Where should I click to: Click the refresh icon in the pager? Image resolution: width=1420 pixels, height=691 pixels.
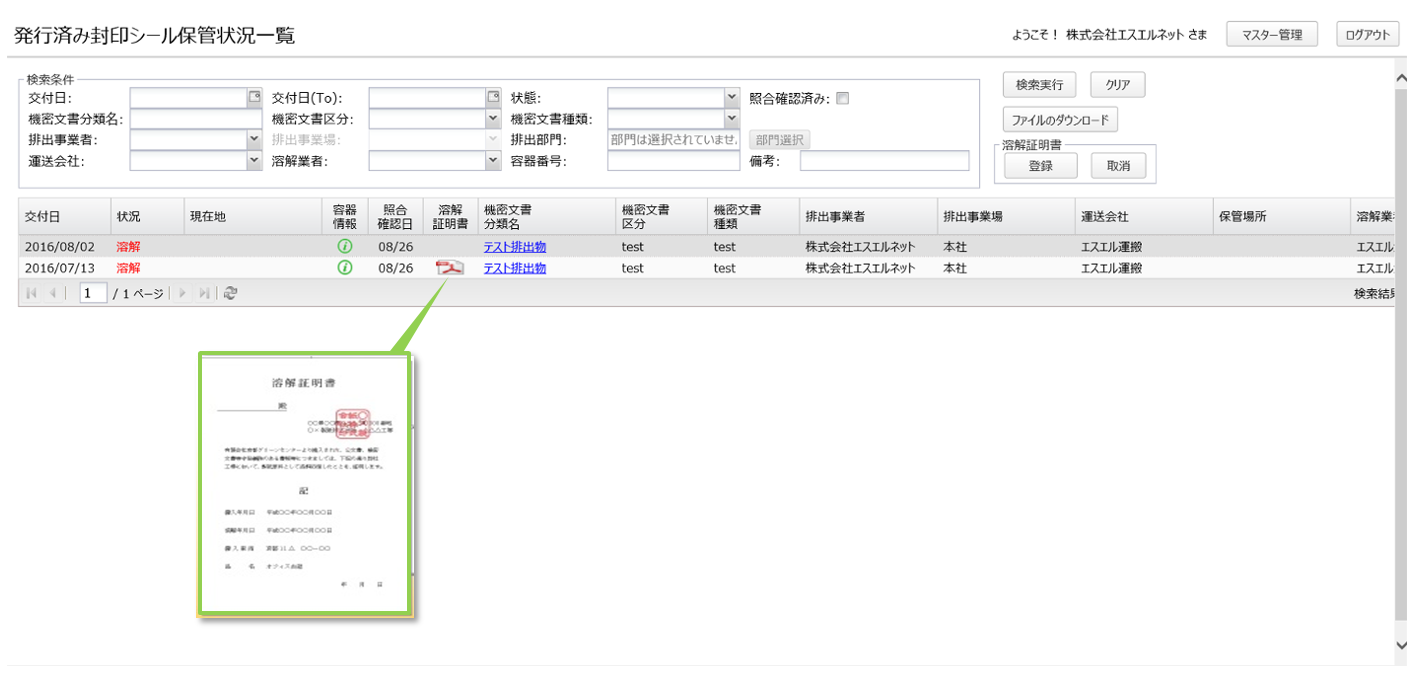(x=231, y=293)
